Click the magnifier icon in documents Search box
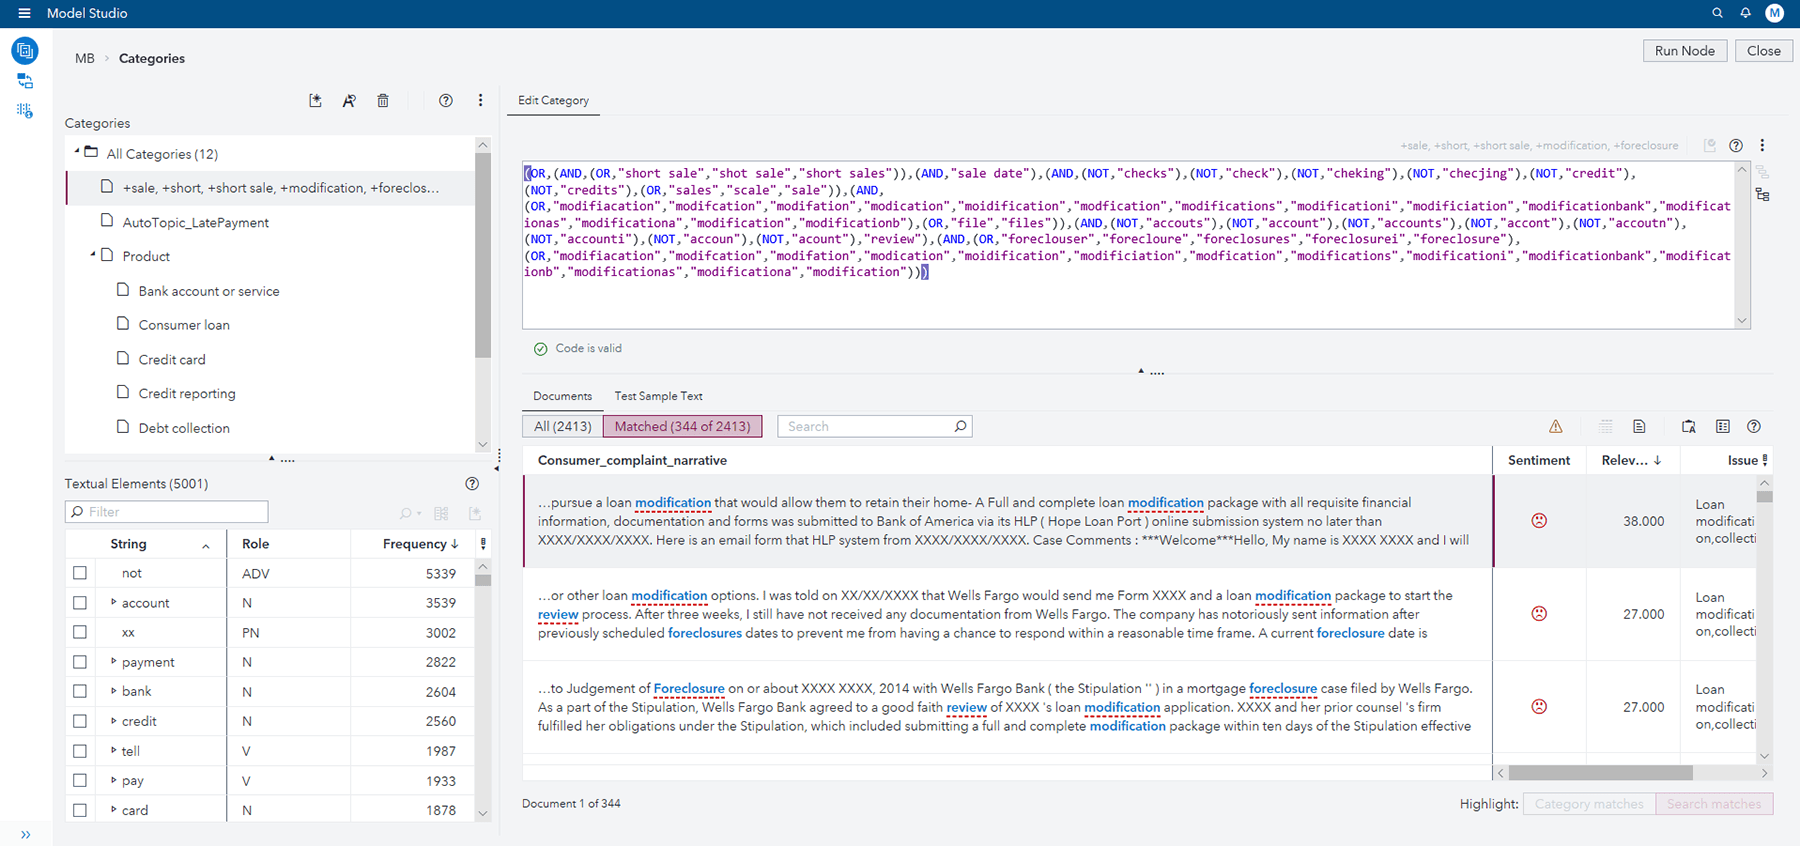Image resolution: width=1800 pixels, height=846 pixels. (960, 426)
